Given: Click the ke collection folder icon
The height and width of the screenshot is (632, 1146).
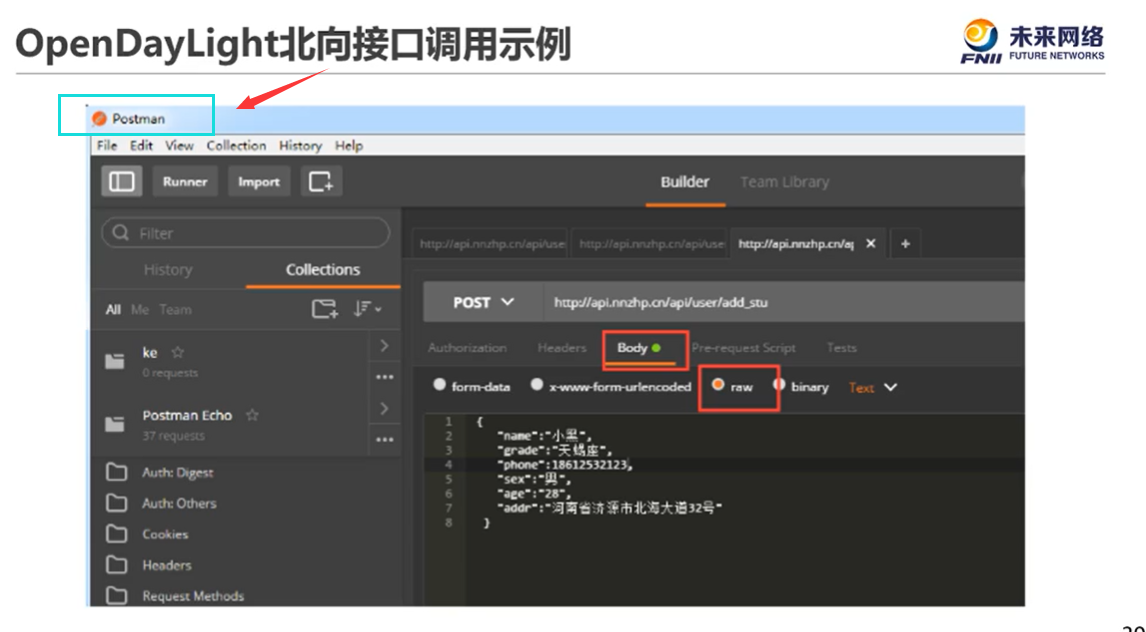Looking at the screenshot, I should (x=115, y=361).
